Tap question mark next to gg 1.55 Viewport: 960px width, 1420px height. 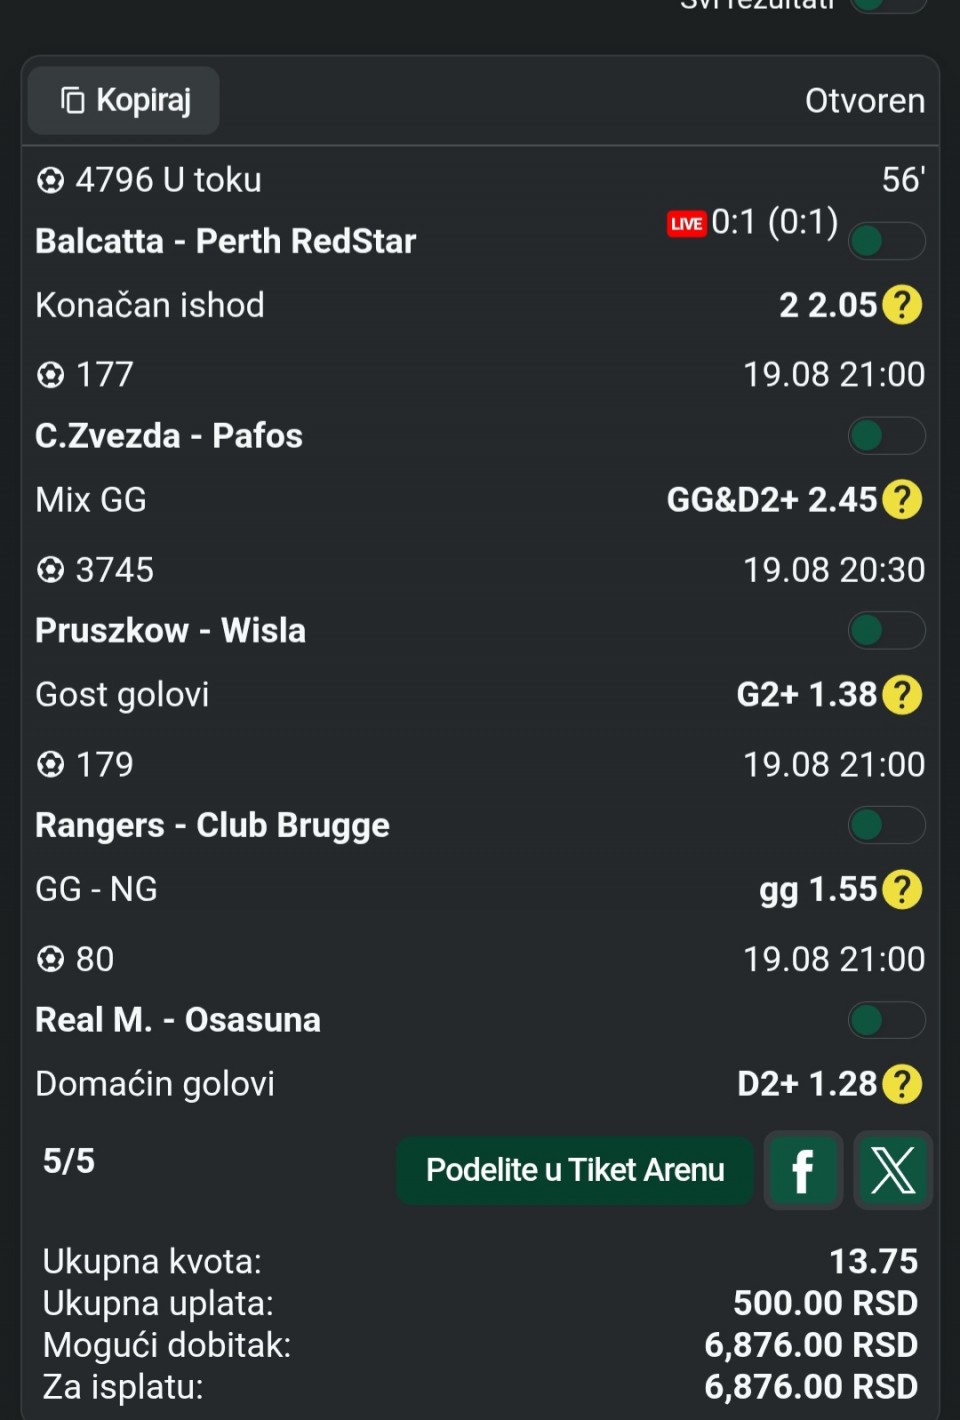(x=902, y=889)
